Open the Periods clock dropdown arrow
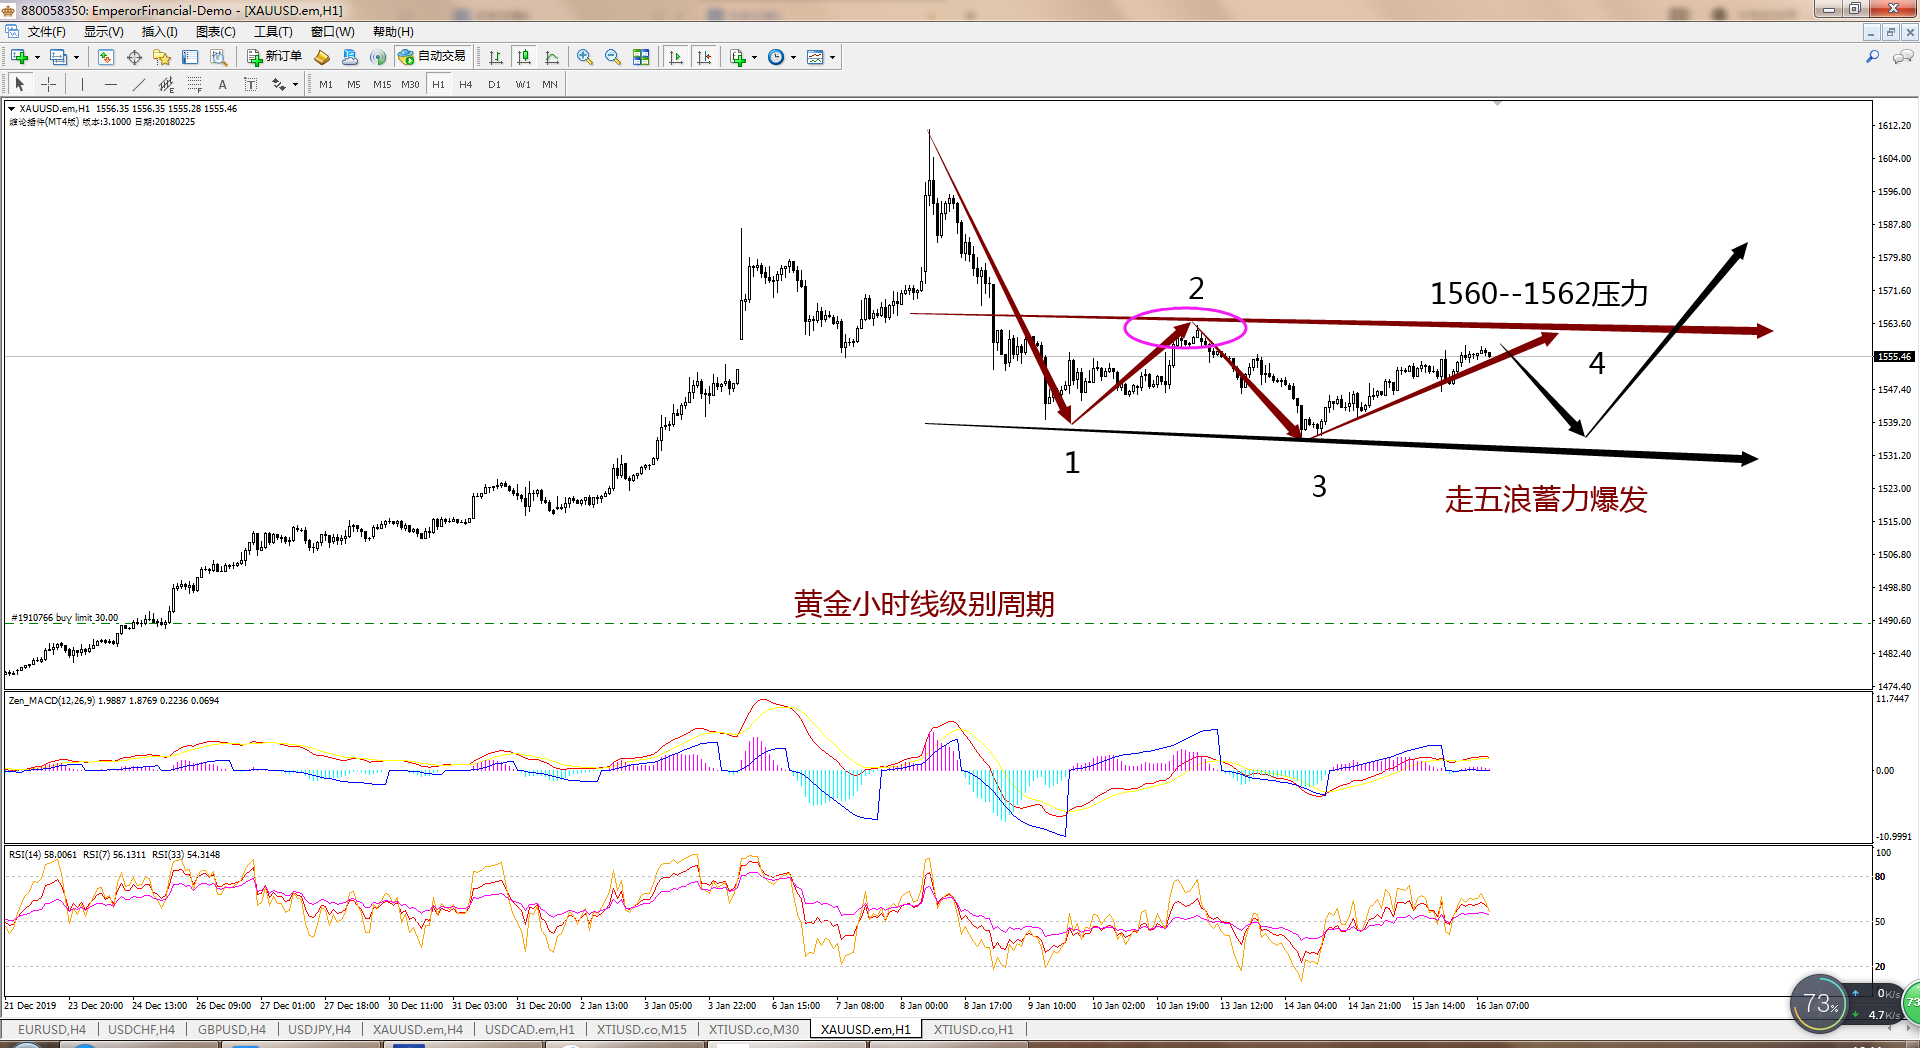This screenshot has width=1920, height=1048. click(793, 57)
